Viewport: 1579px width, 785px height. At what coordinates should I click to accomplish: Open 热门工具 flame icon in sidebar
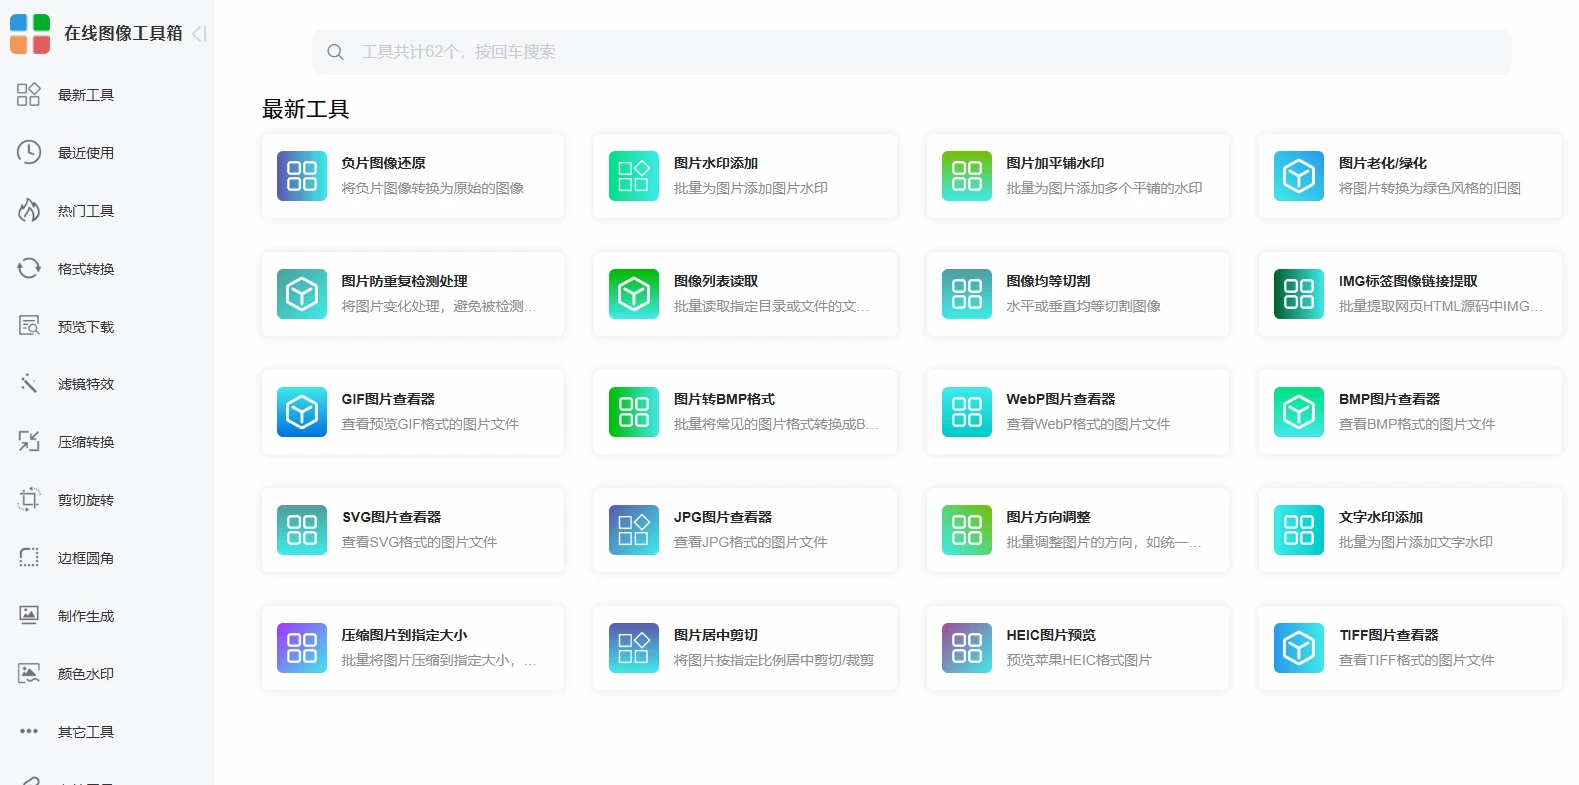[x=29, y=210]
